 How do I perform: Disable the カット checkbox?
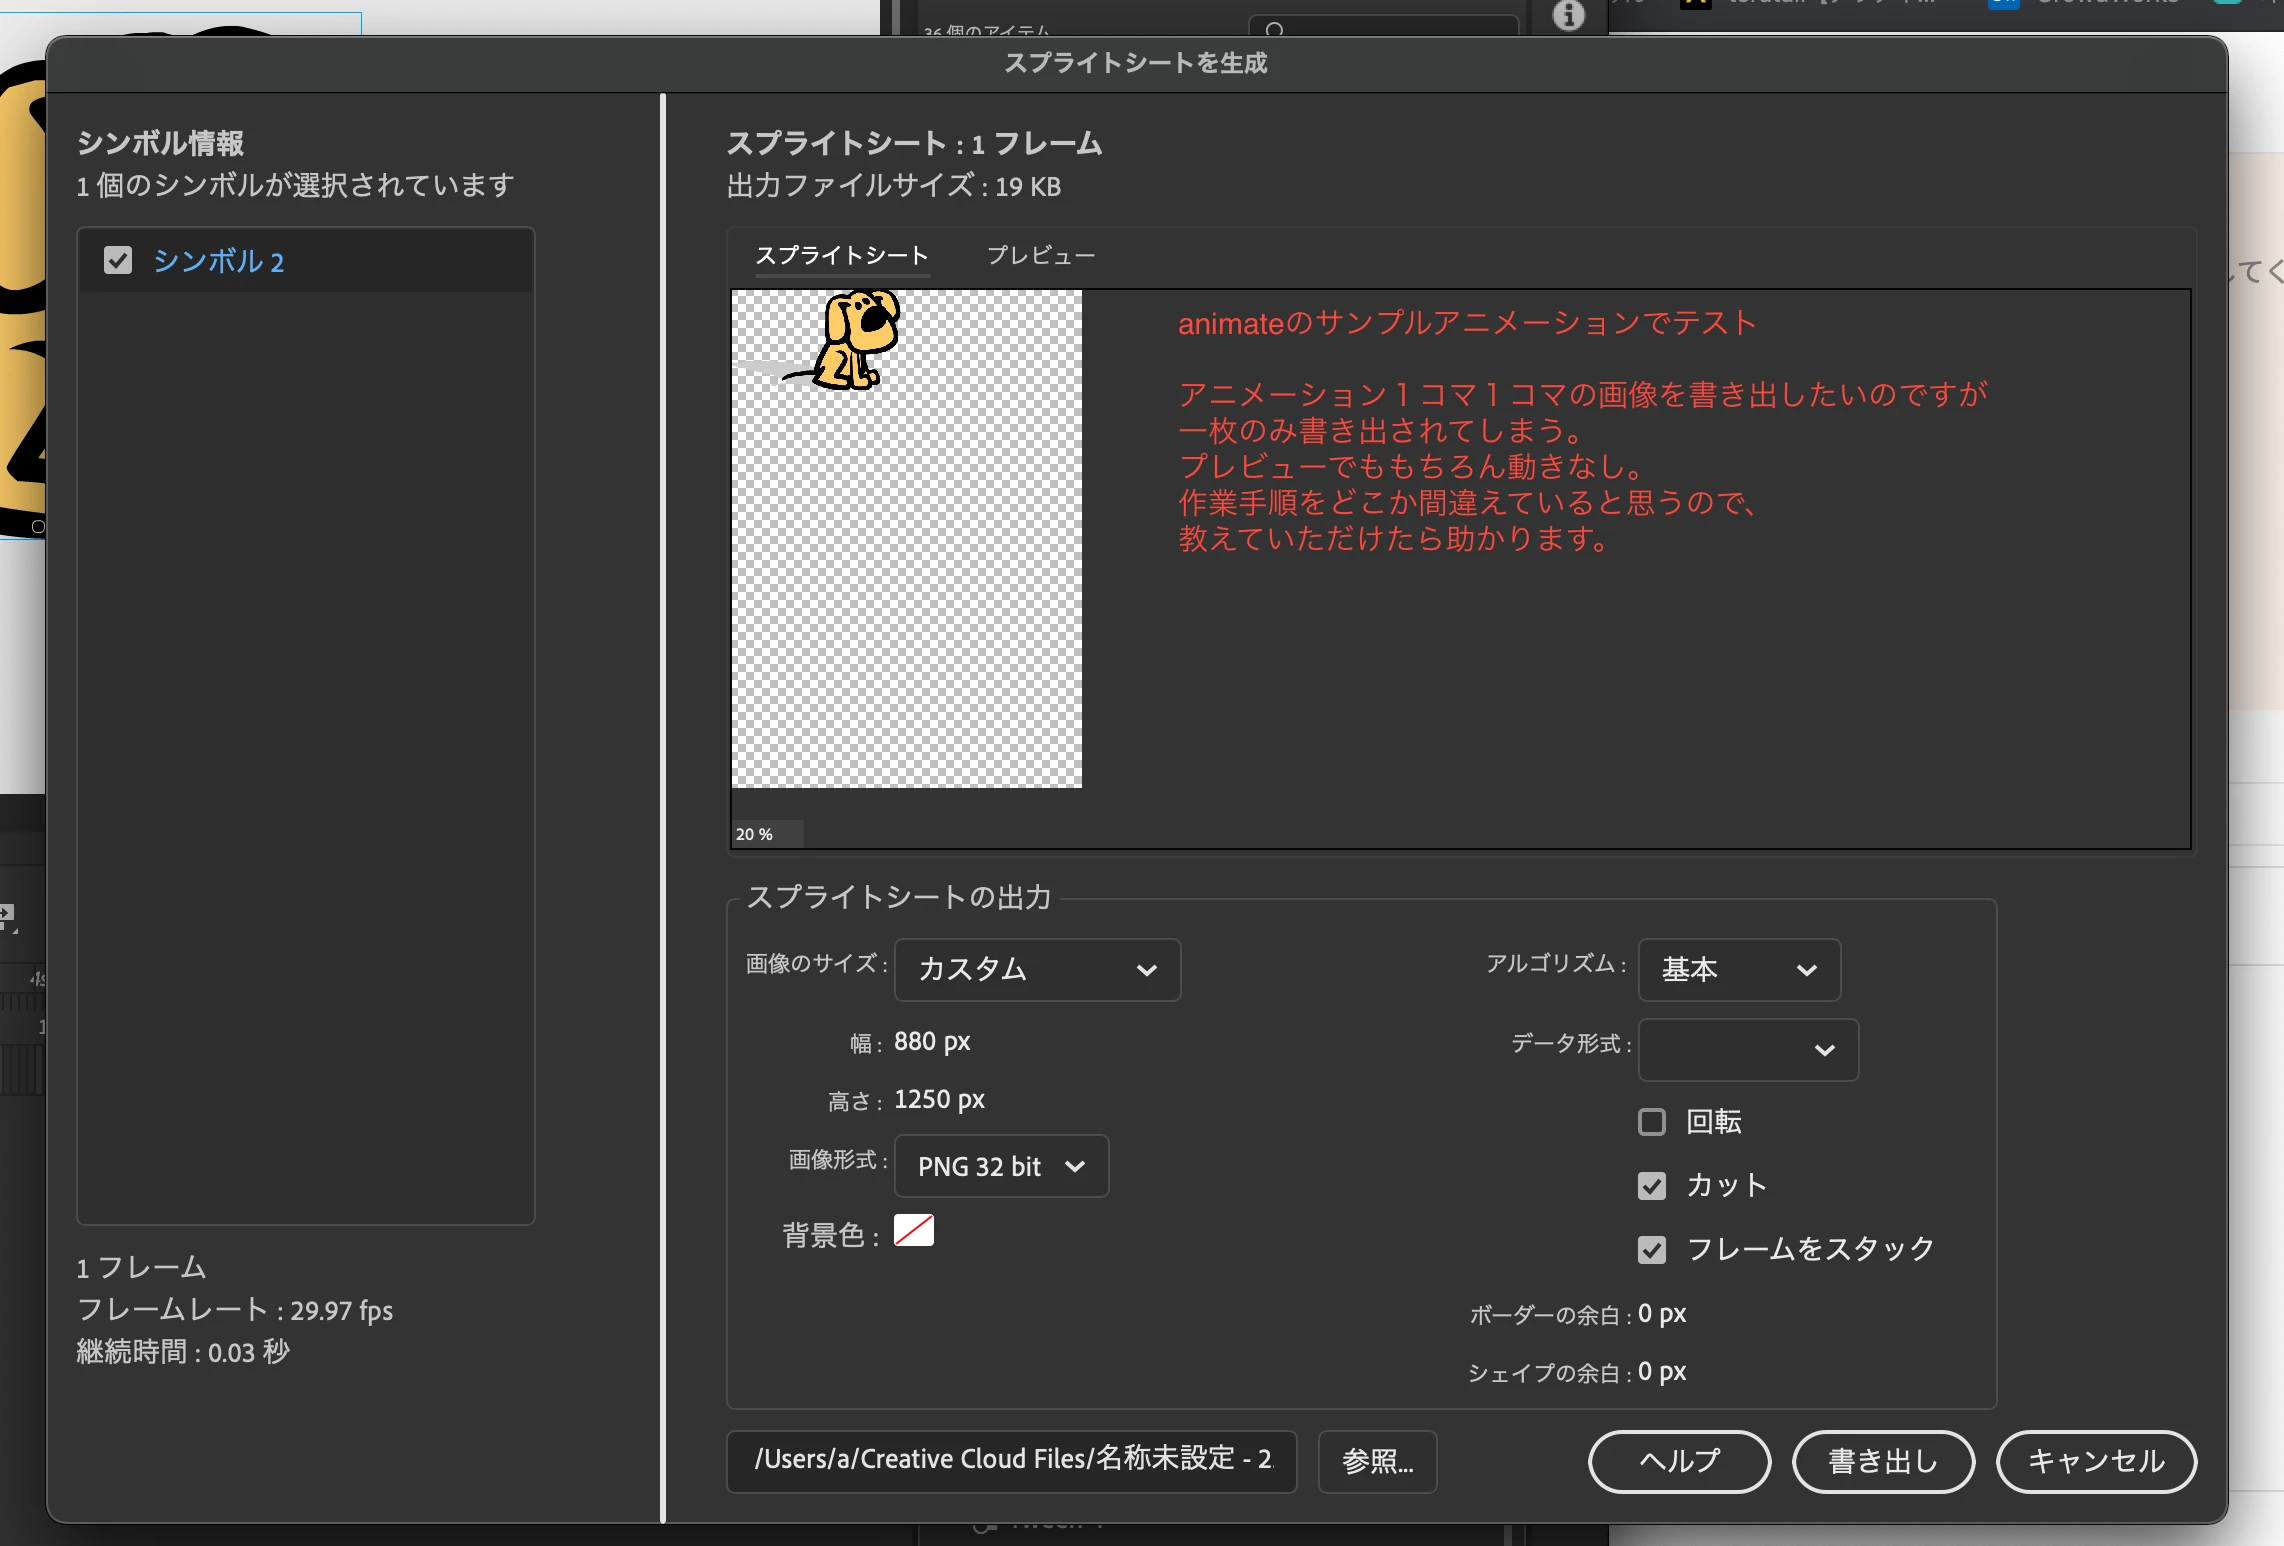point(1652,1186)
